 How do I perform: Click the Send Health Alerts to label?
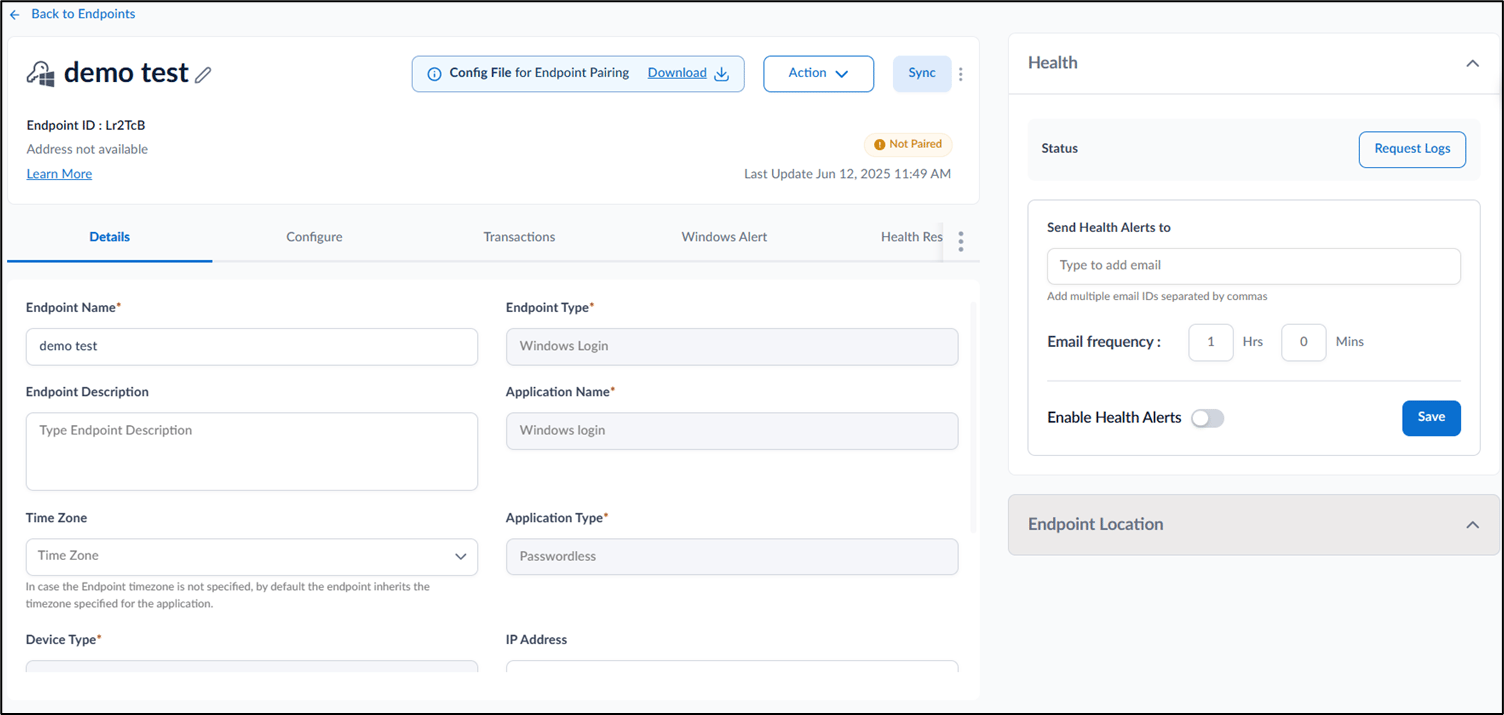[1109, 228]
